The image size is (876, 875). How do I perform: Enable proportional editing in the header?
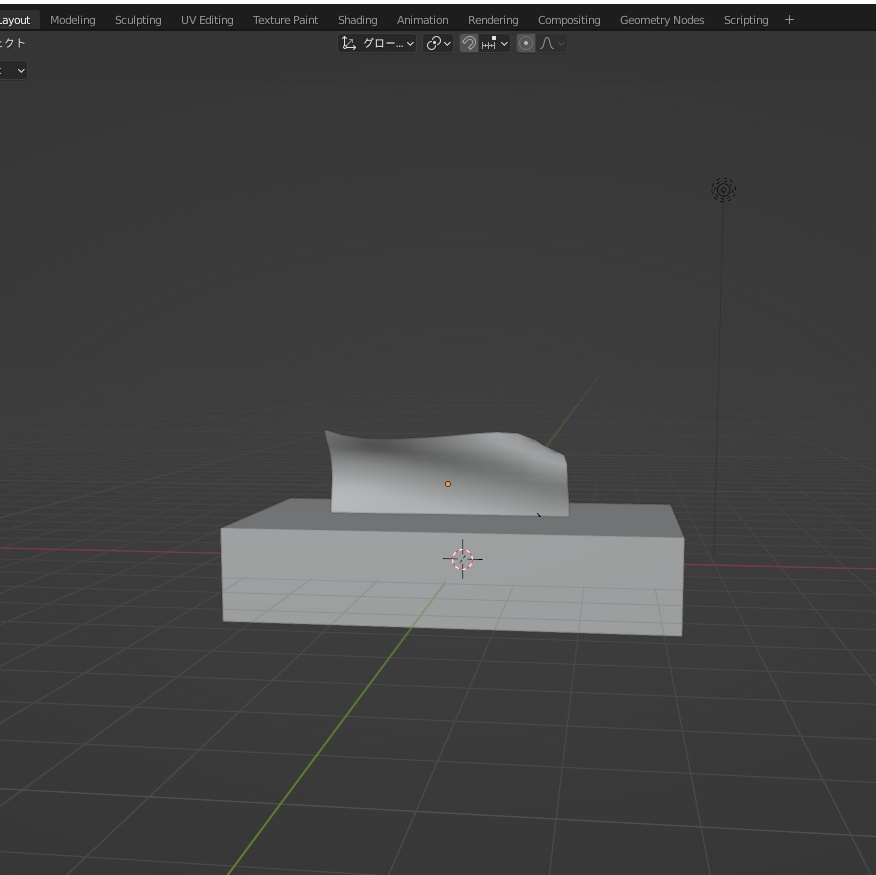pyautogui.click(x=526, y=42)
